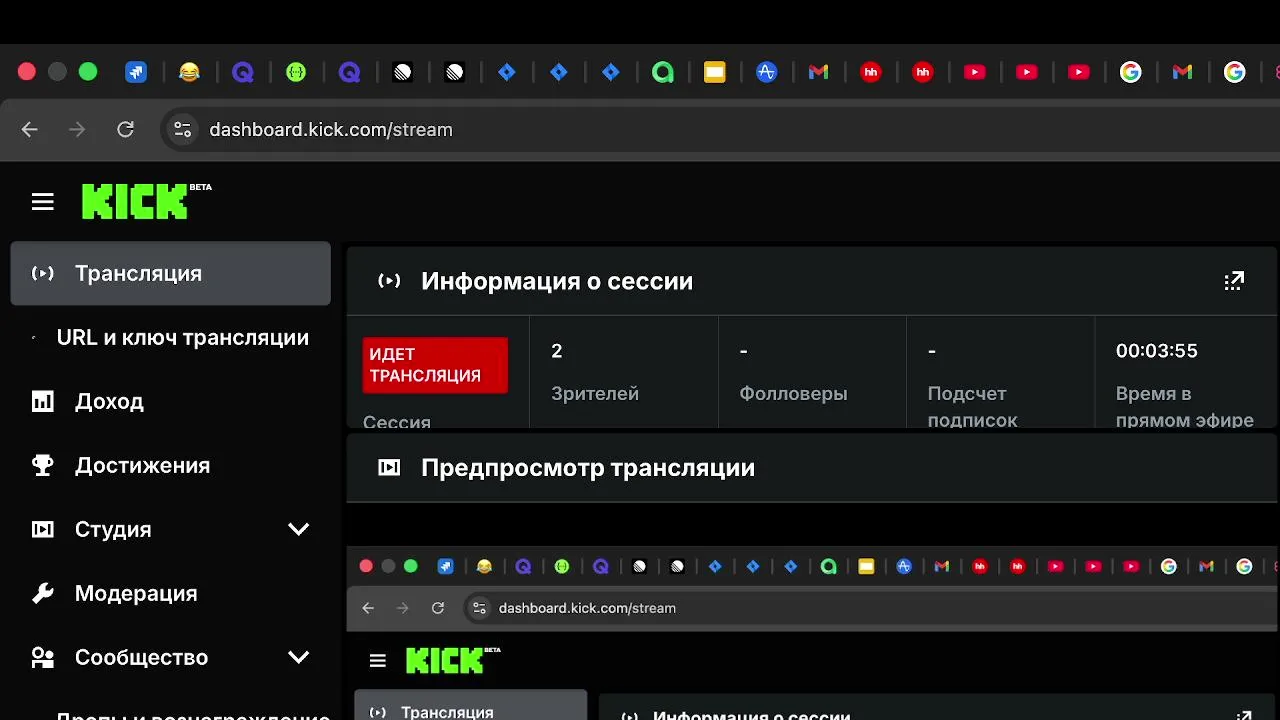Switch to the green ring-shaped tab in the top tab strip
1280x720 pixels.
tap(662, 72)
